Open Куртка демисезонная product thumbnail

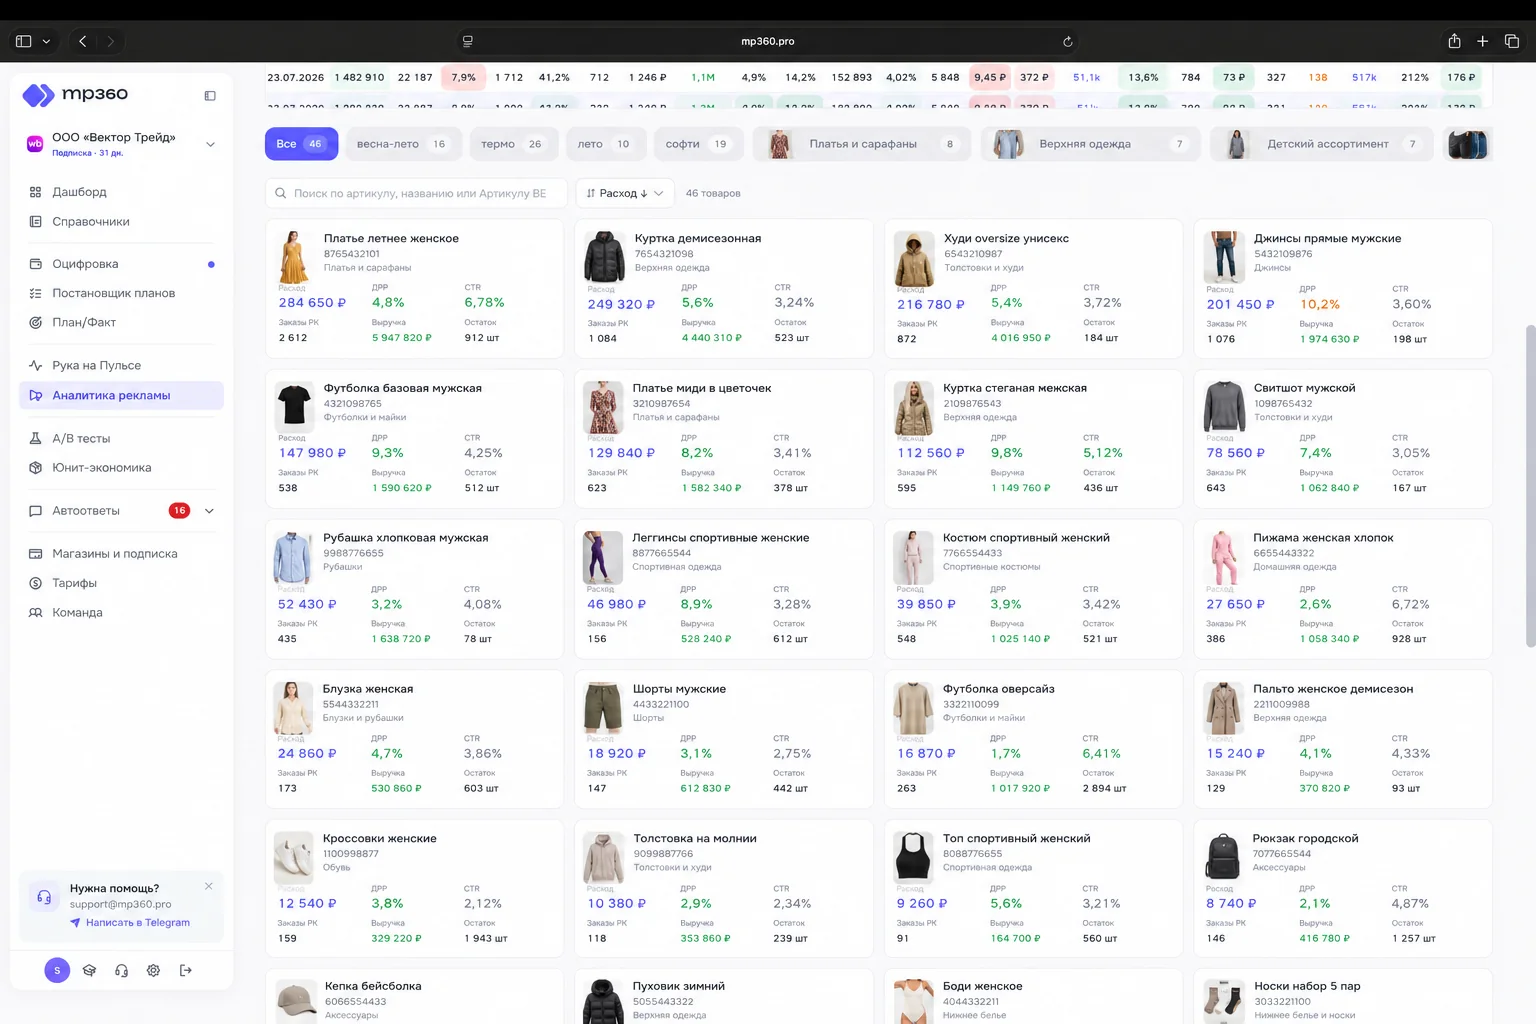coord(604,258)
